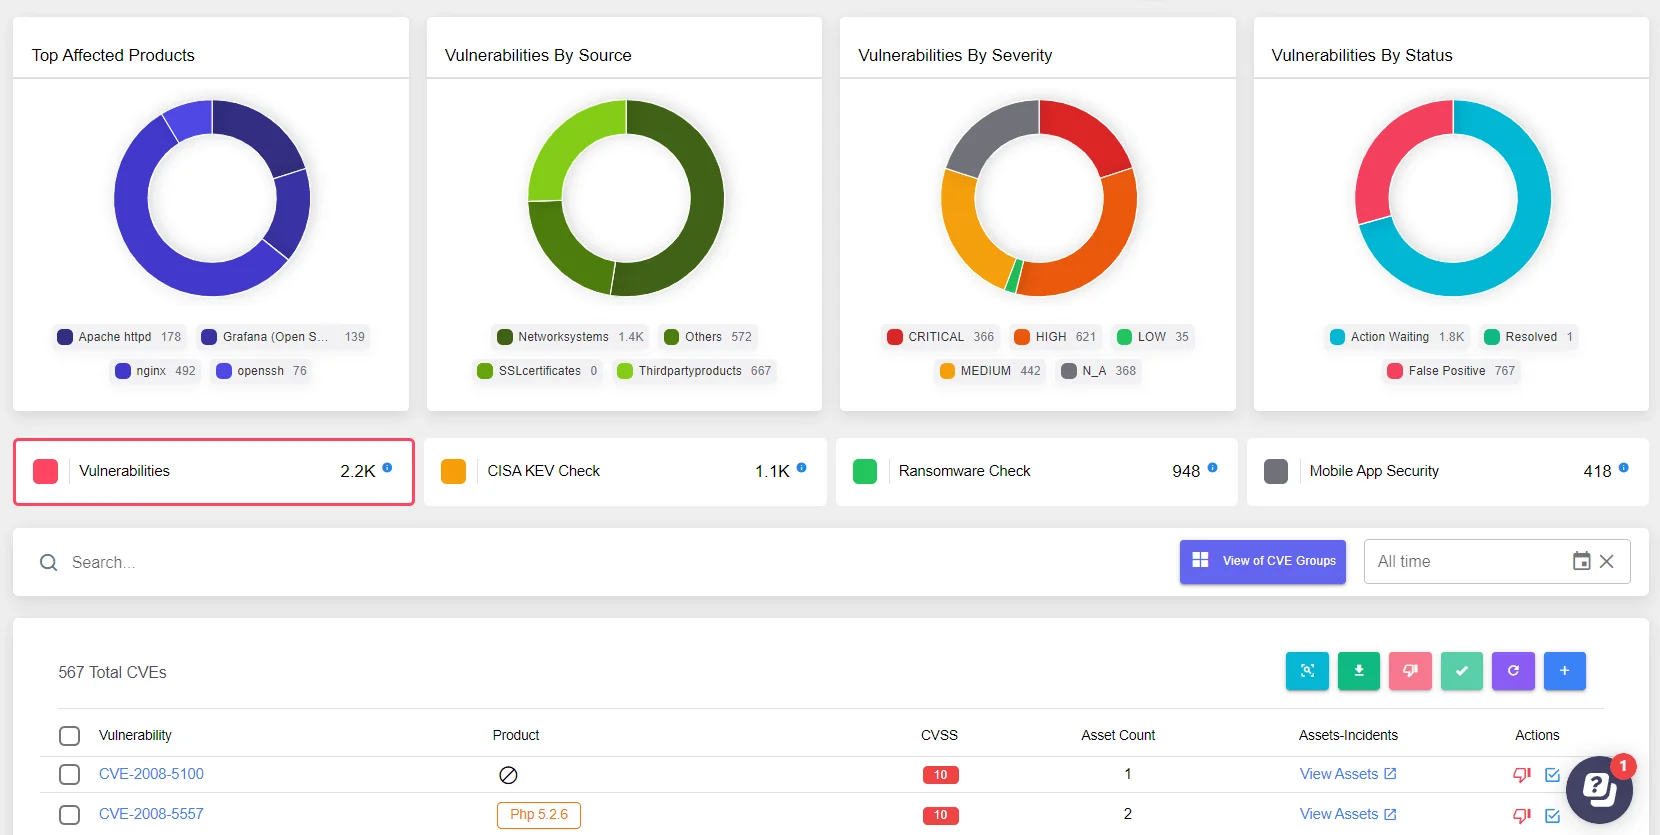Viewport: 1660px width, 835px height.
Task: Click the CISA KEV Check orange square icon
Action: (x=454, y=471)
